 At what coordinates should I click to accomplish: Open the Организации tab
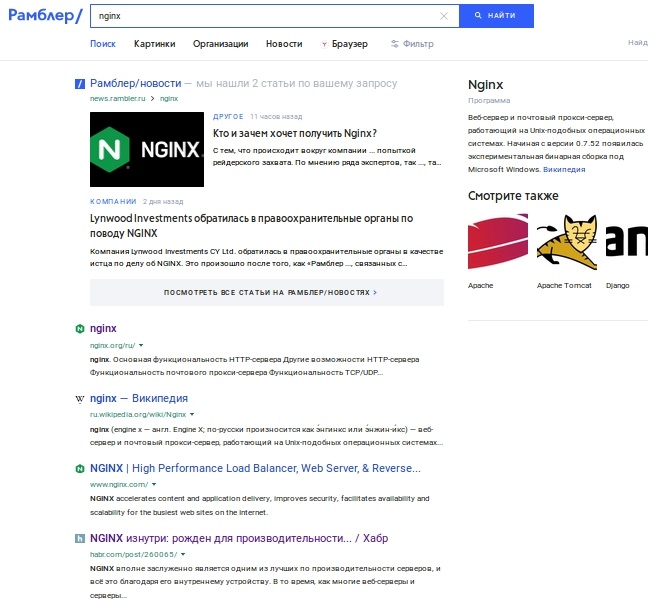[x=221, y=44]
